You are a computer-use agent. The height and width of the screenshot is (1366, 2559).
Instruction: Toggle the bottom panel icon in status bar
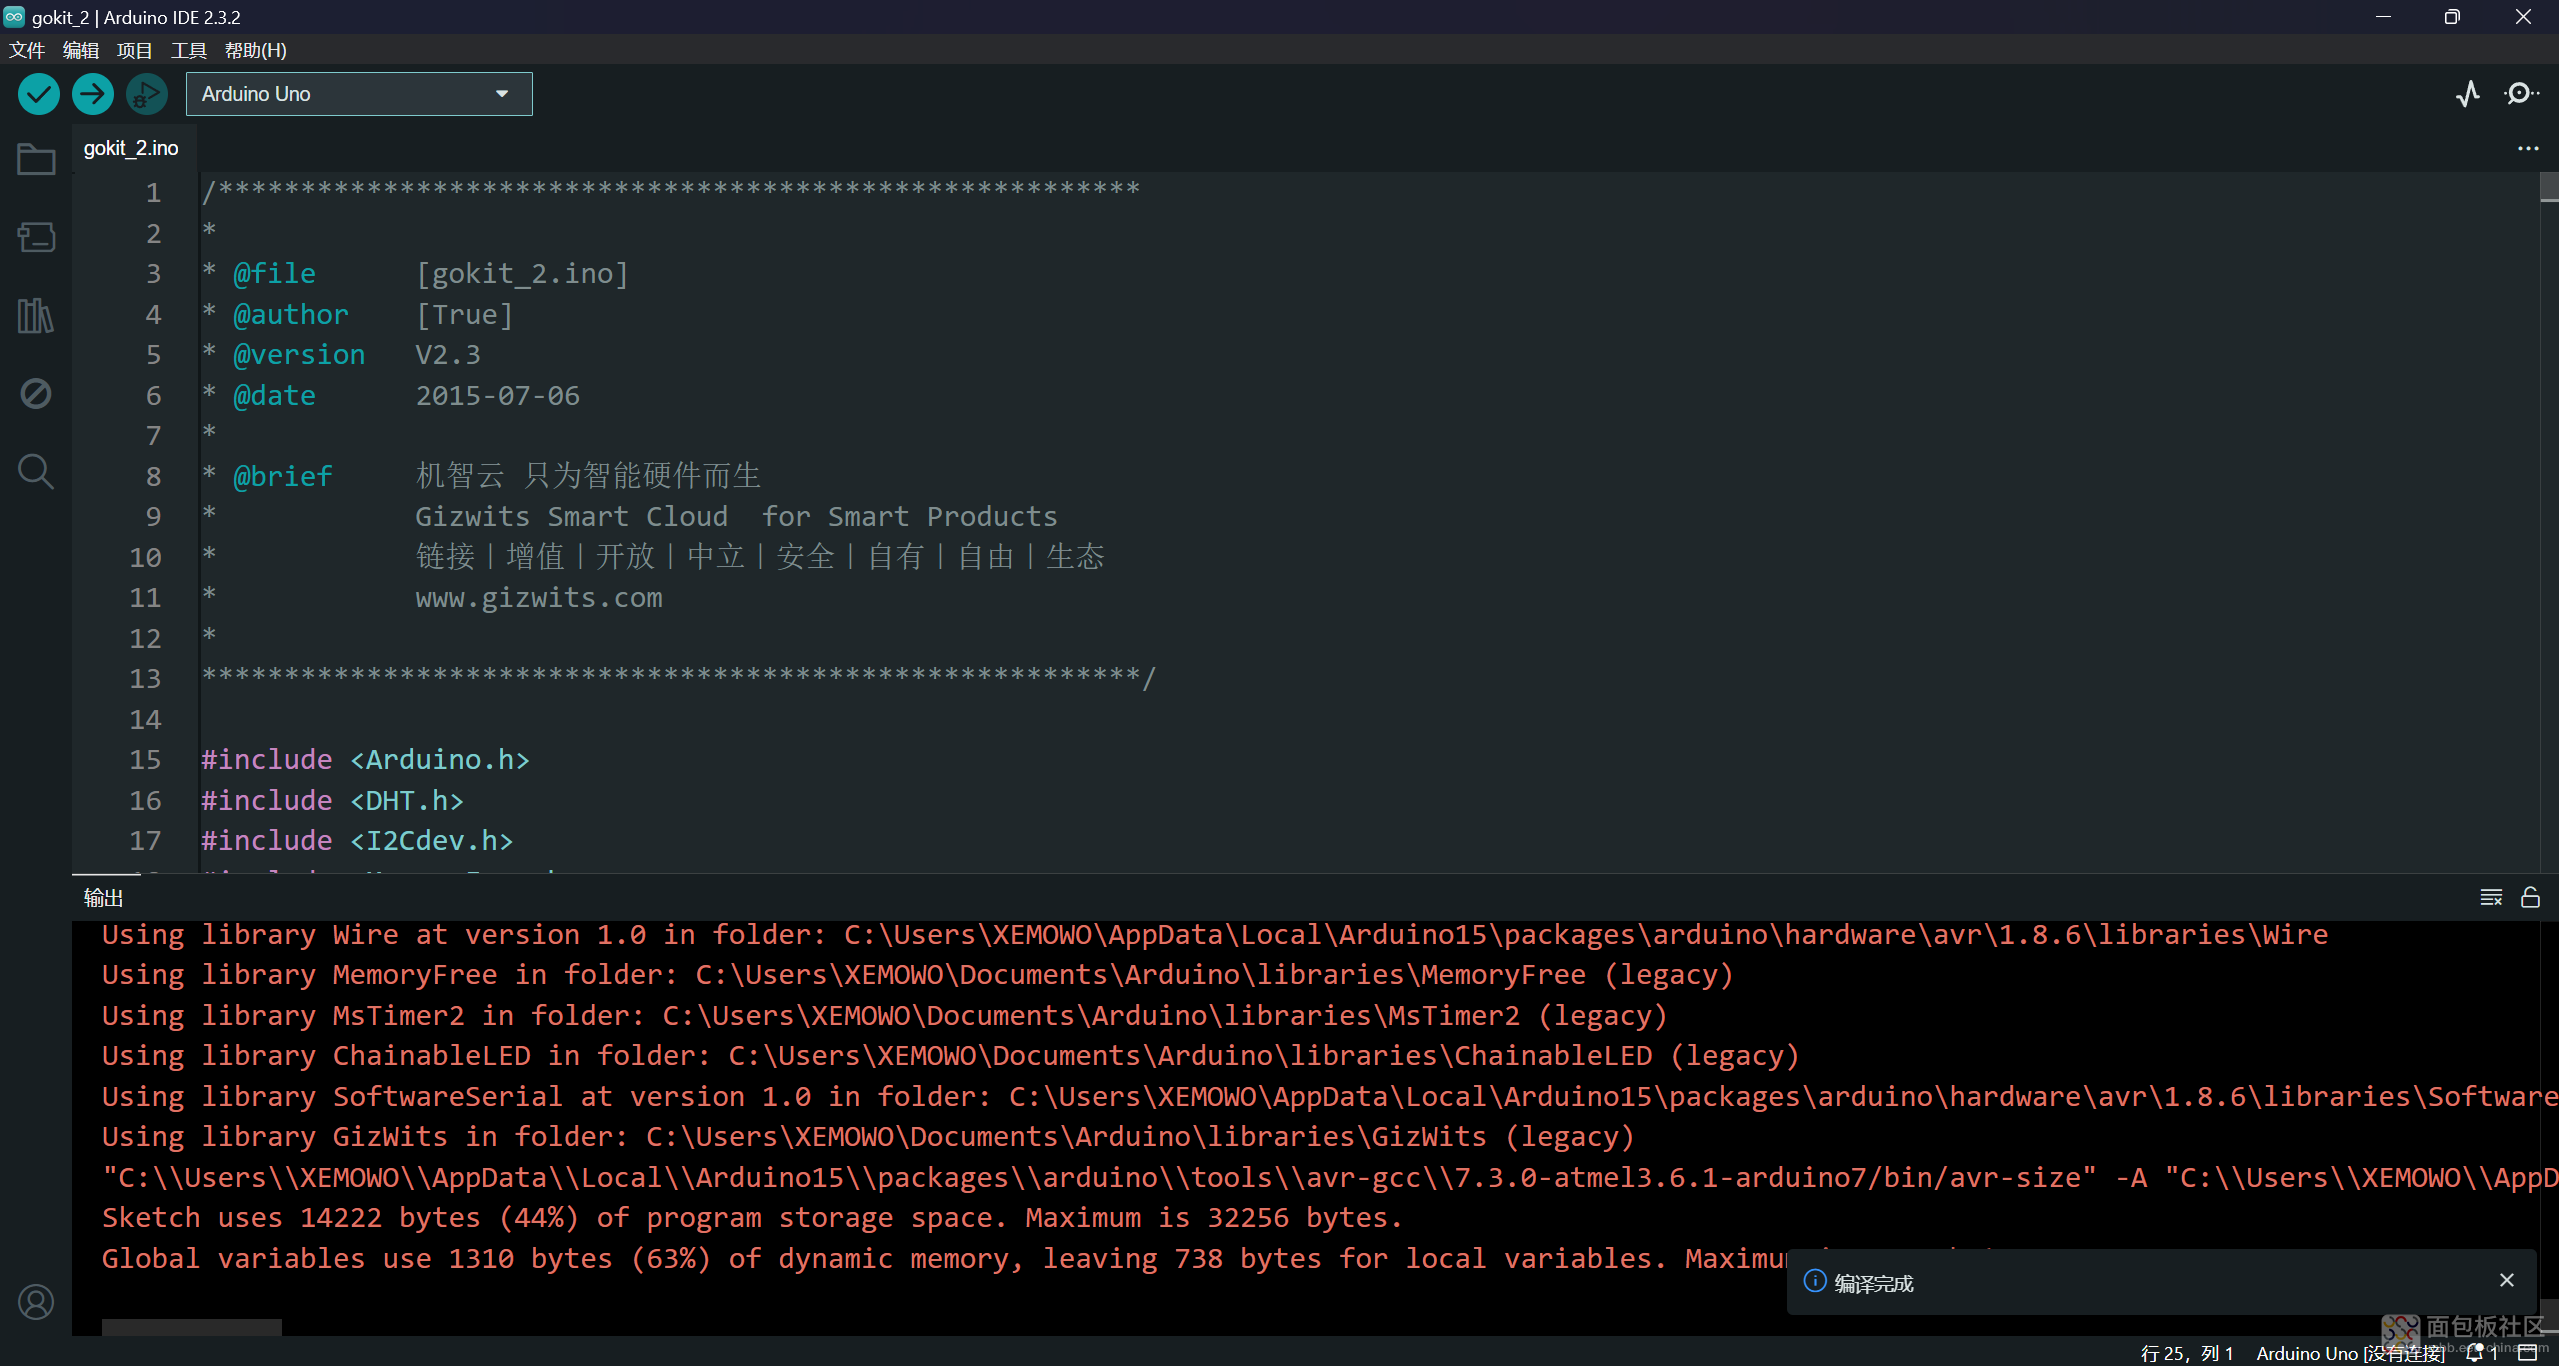2529,1353
